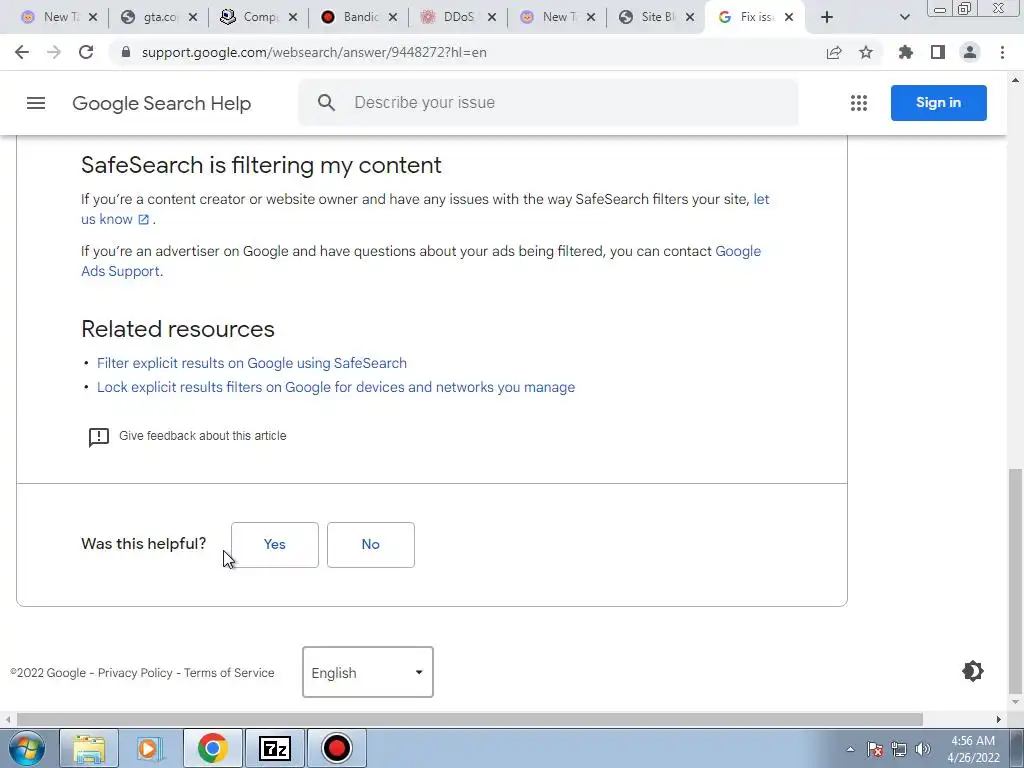Open the Windows Start menu

tap(27, 748)
